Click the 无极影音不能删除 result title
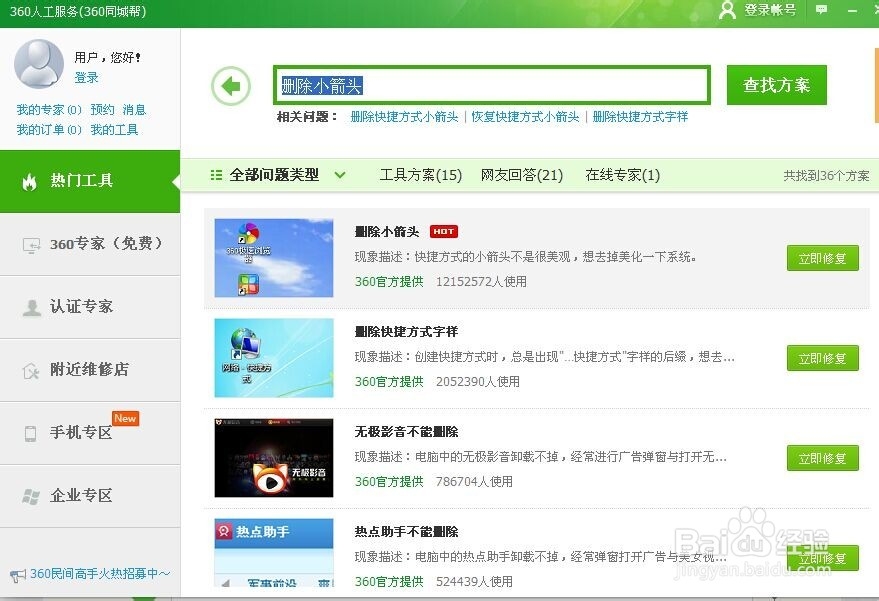 tap(406, 431)
